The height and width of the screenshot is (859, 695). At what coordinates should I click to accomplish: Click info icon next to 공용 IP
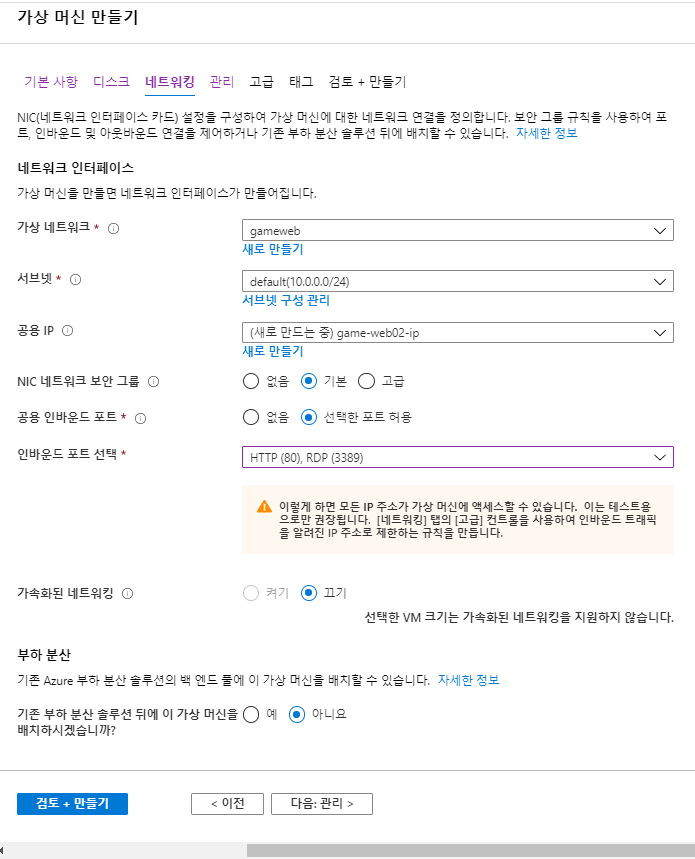click(x=67, y=330)
